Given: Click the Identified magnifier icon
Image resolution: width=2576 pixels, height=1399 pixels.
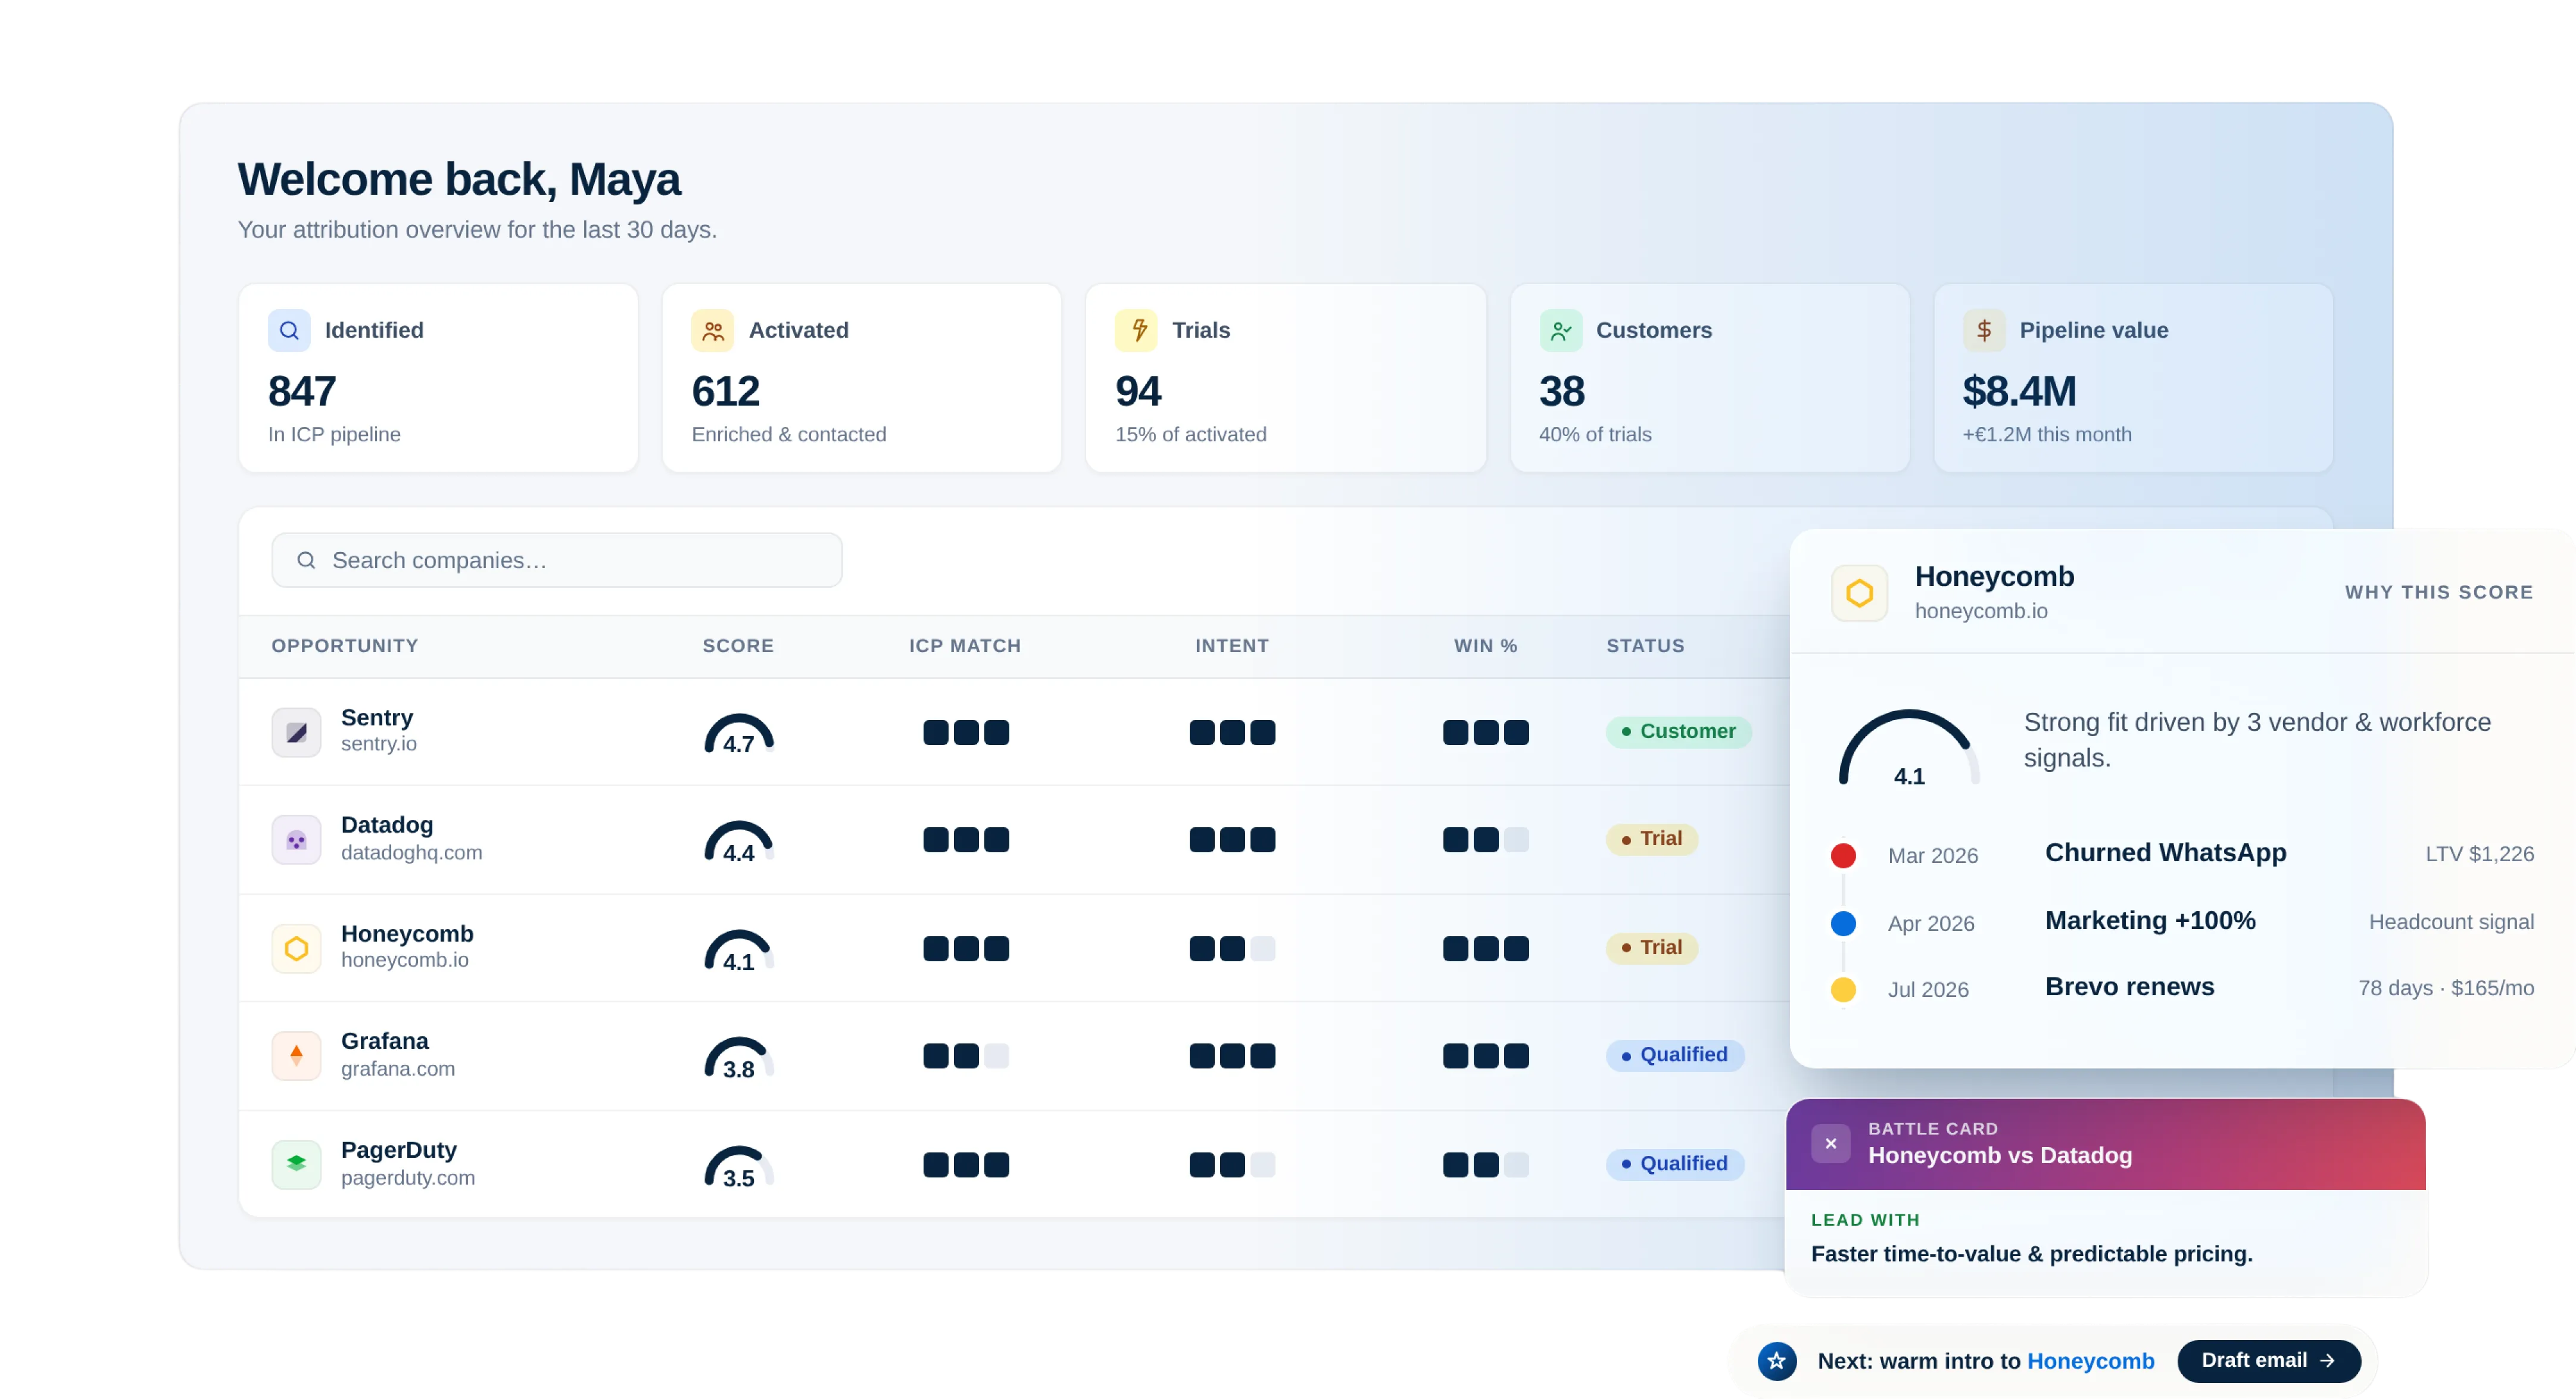Looking at the screenshot, I should click(289, 330).
